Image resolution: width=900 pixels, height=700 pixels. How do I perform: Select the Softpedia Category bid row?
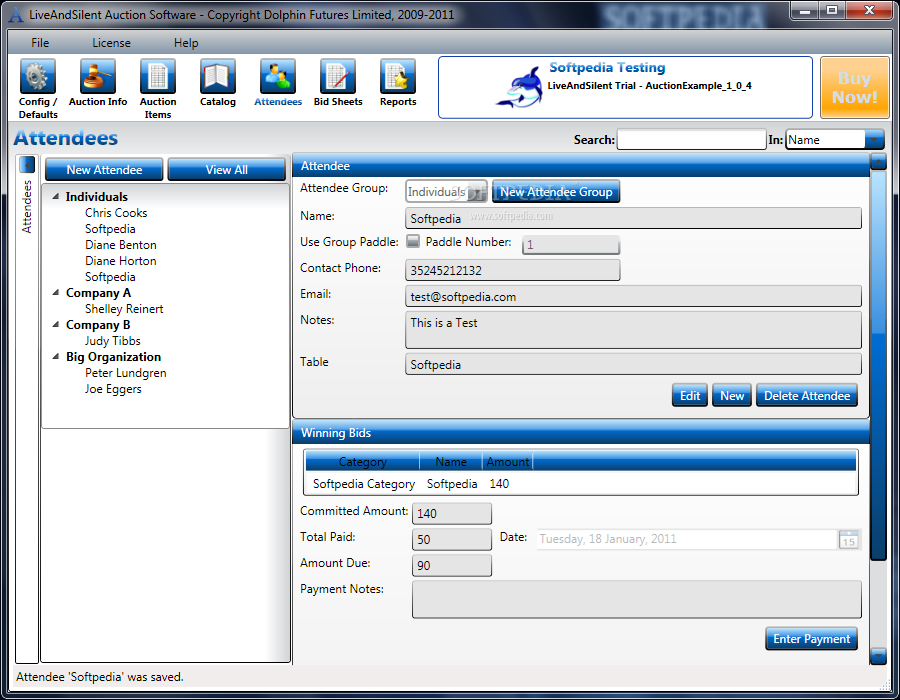click(x=580, y=484)
